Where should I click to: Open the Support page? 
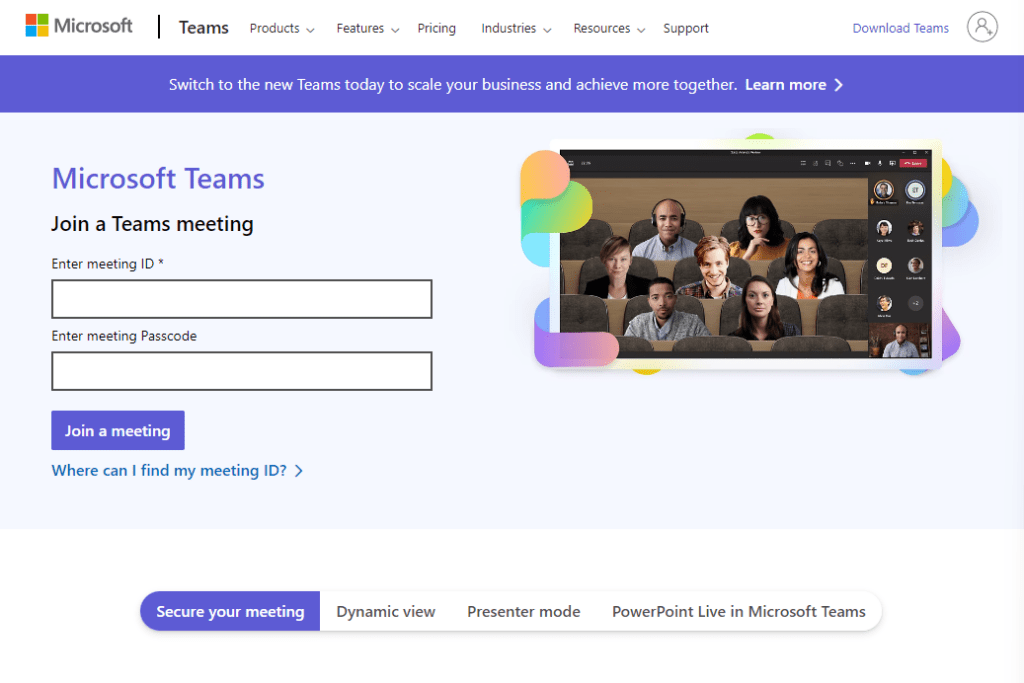(686, 28)
